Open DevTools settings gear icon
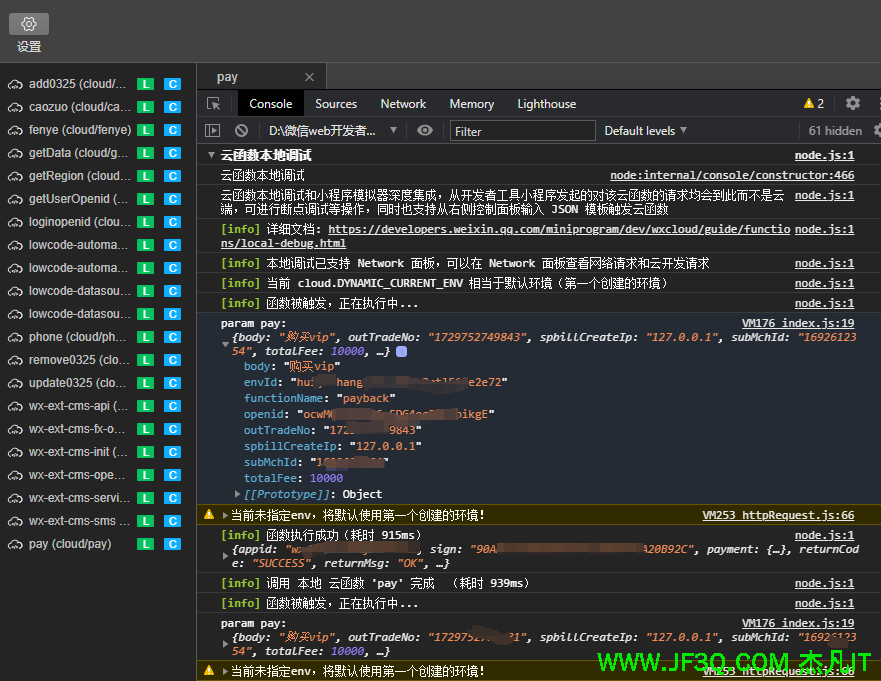 (x=852, y=103)
